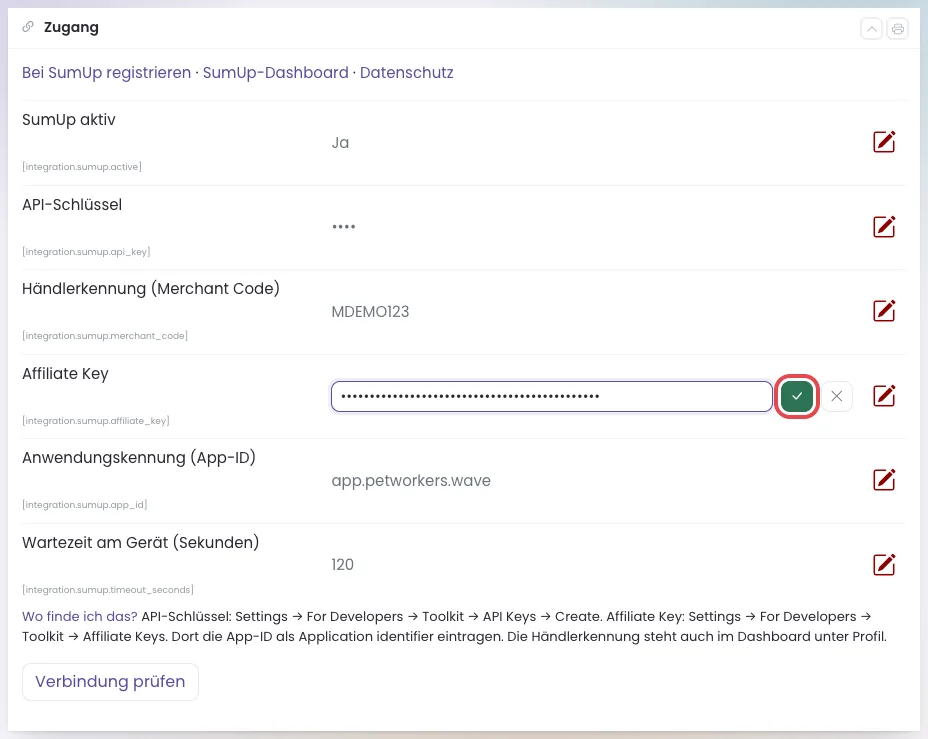Click the key text integration.sumup.affiliate_key
Viewport: 928px width, 739px height.
pos(96,421)
